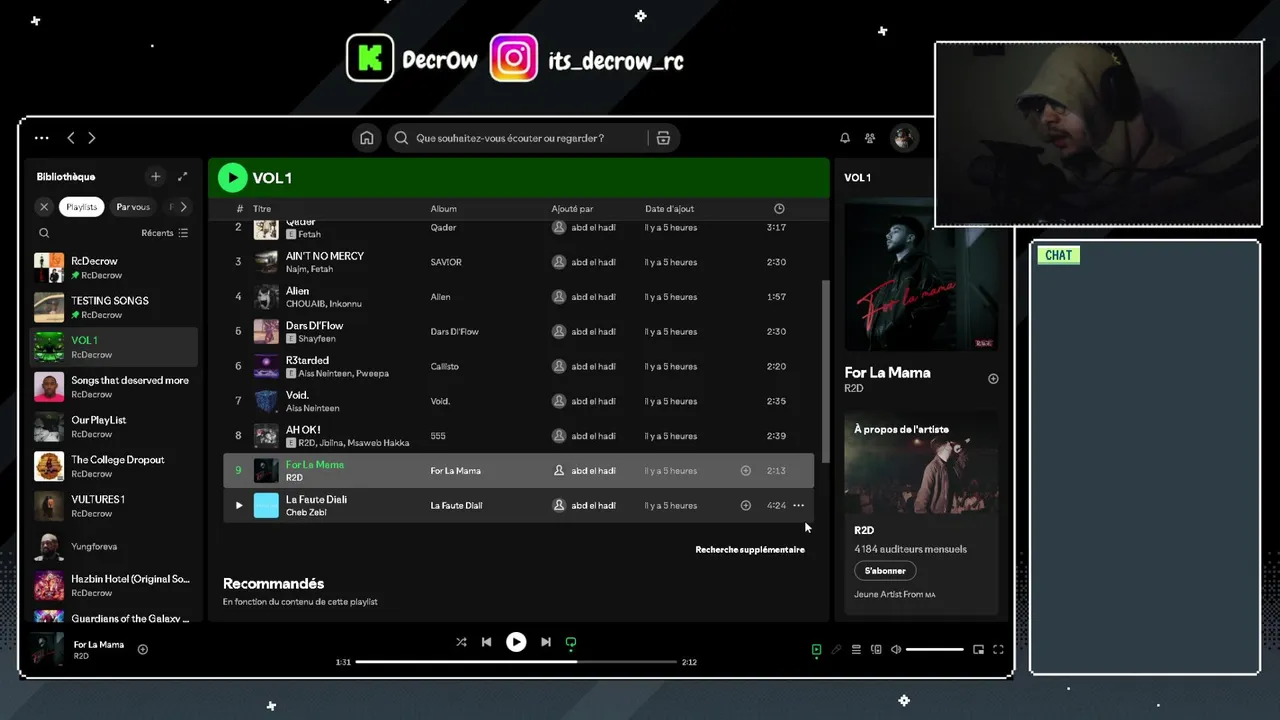Sort by "Date d'ajout" column header
The image size is (1280, 720).
point(669,209)
